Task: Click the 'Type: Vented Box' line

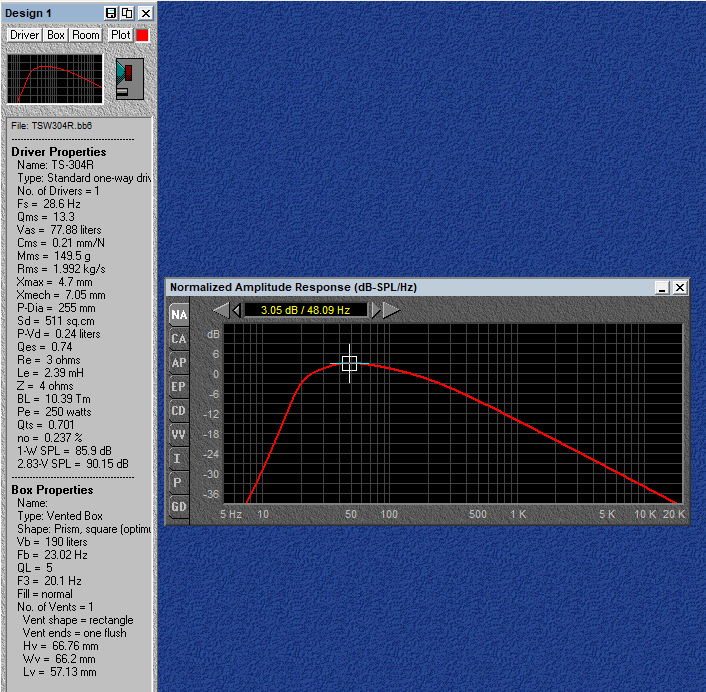Action: [x=60, y=516]
